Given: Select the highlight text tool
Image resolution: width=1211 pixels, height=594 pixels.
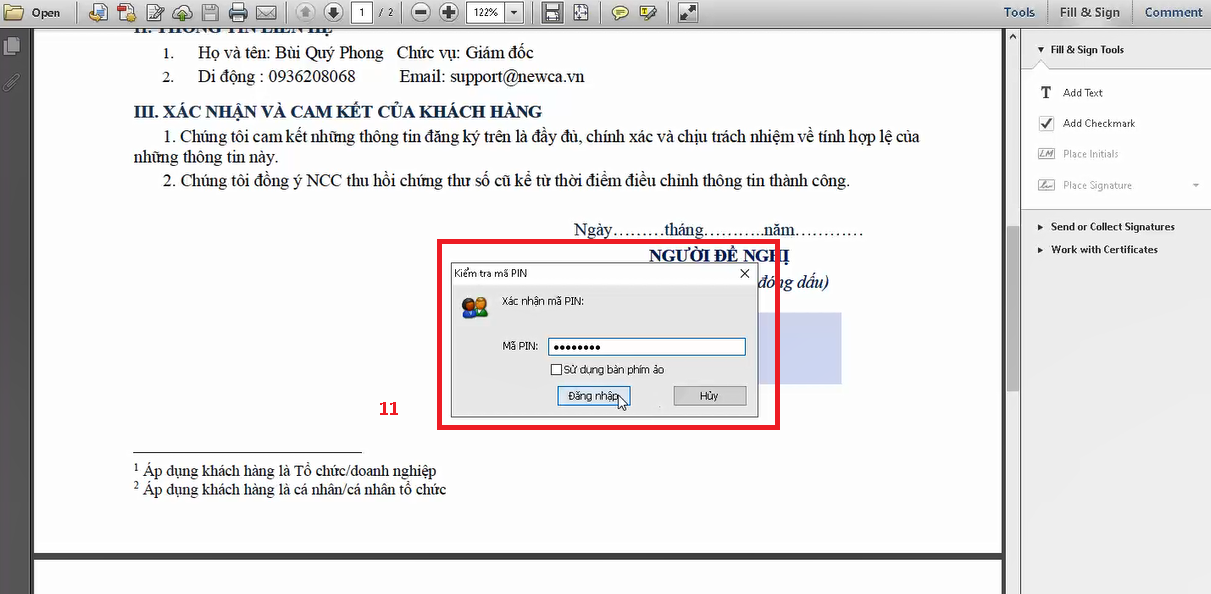Looking at the screenshot, I should [648, 13].
